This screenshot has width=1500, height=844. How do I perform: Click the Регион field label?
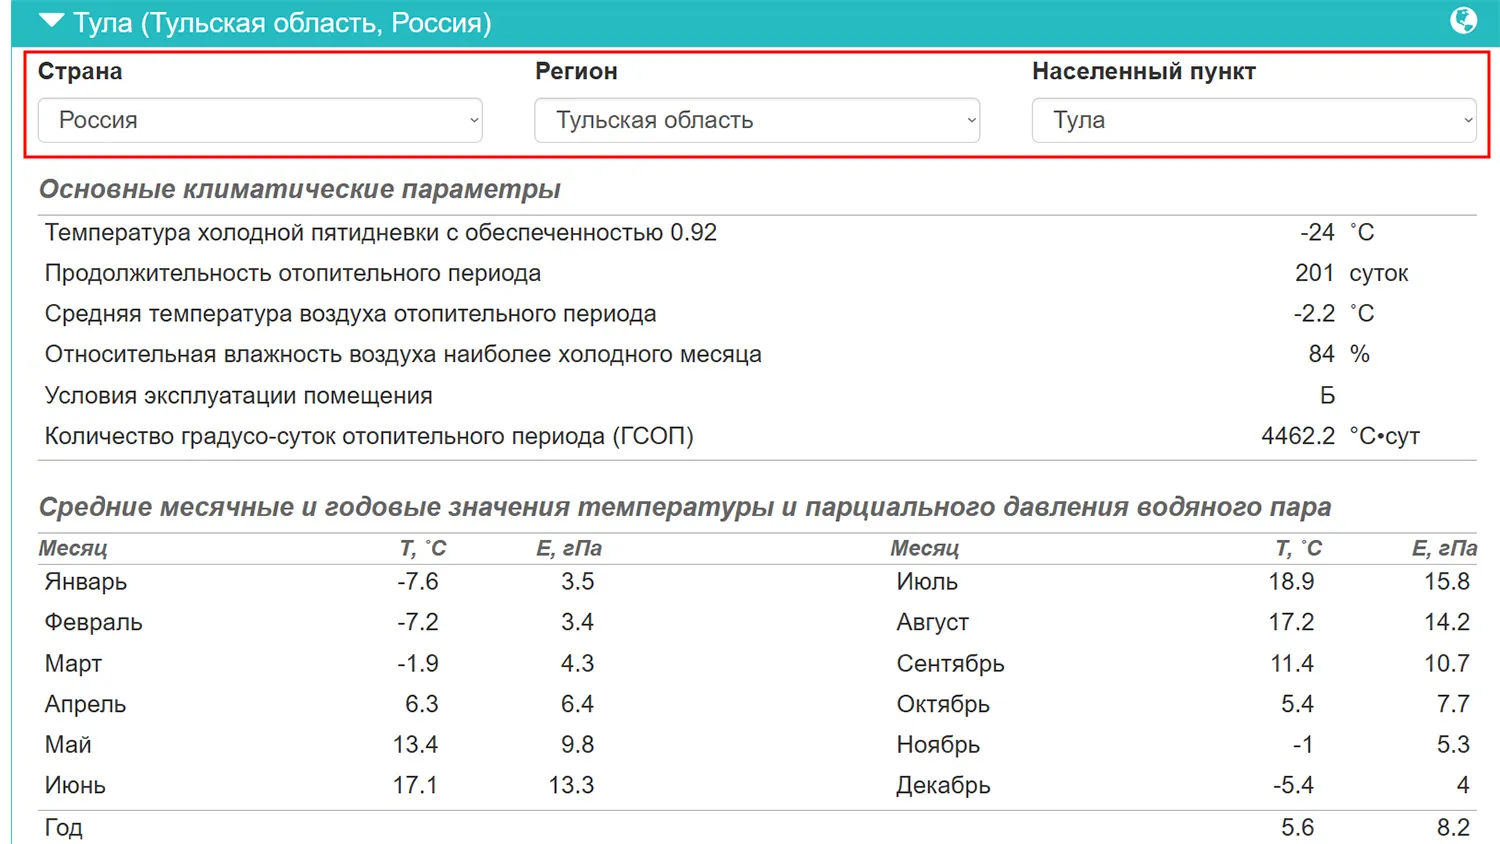[576, 72]
